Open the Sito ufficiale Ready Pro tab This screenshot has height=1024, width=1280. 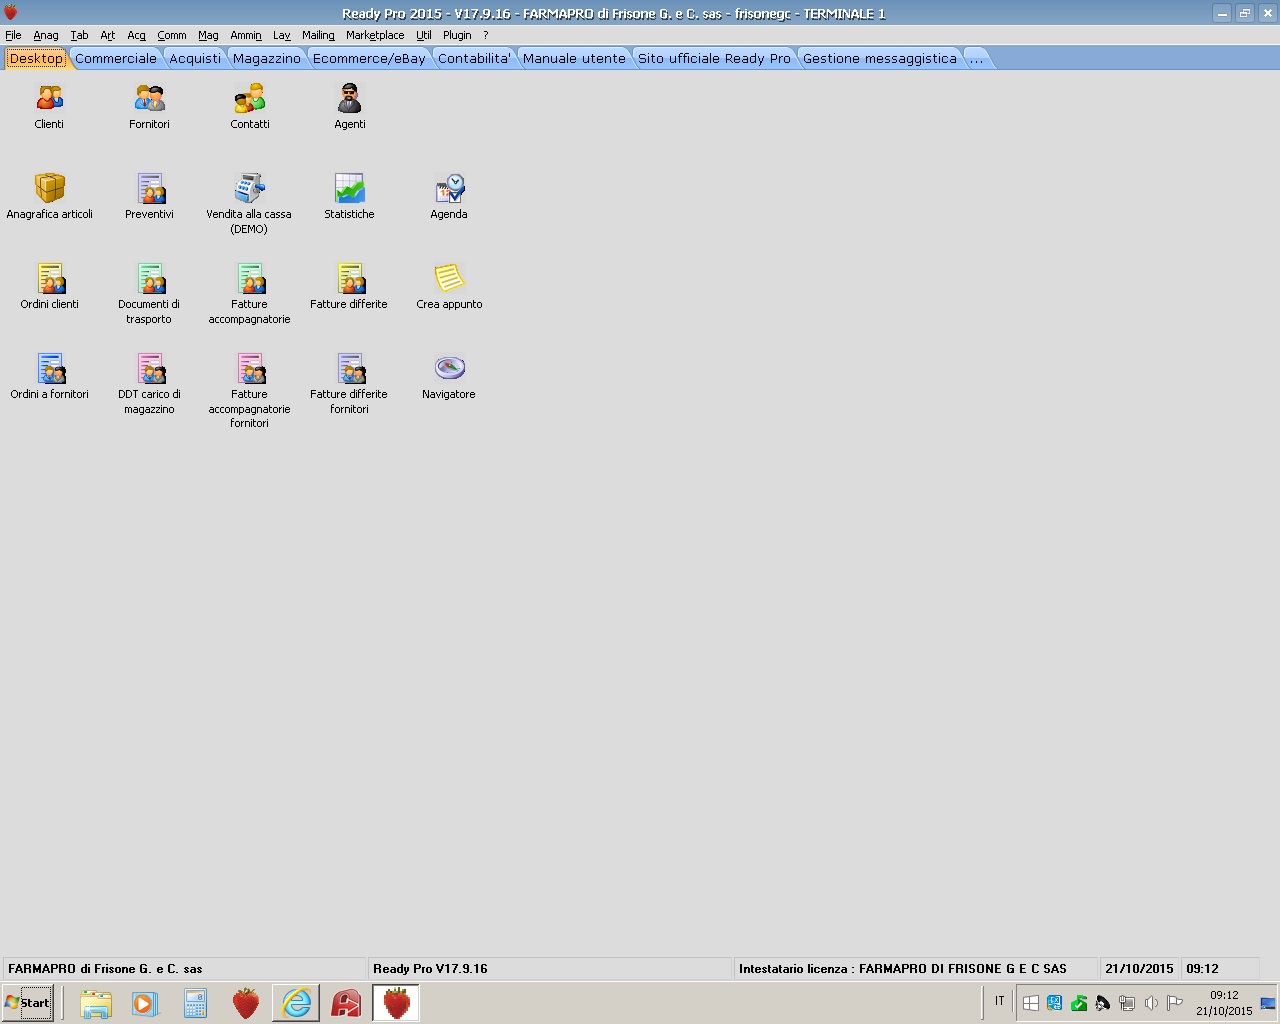coord(714,58)
